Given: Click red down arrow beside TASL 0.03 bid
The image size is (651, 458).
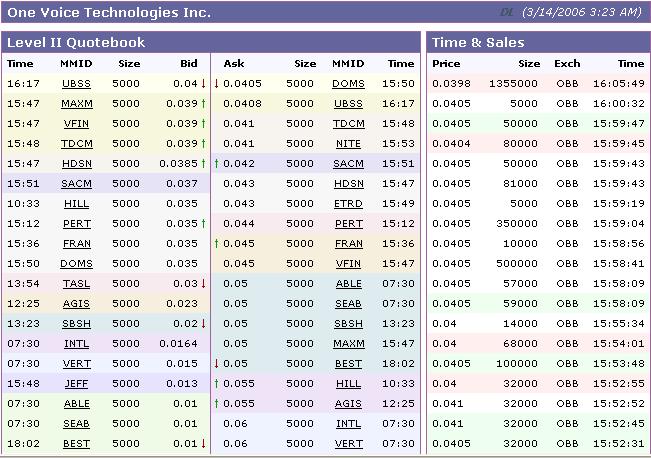Looking at the screenshot, I should tap(203, 284).
